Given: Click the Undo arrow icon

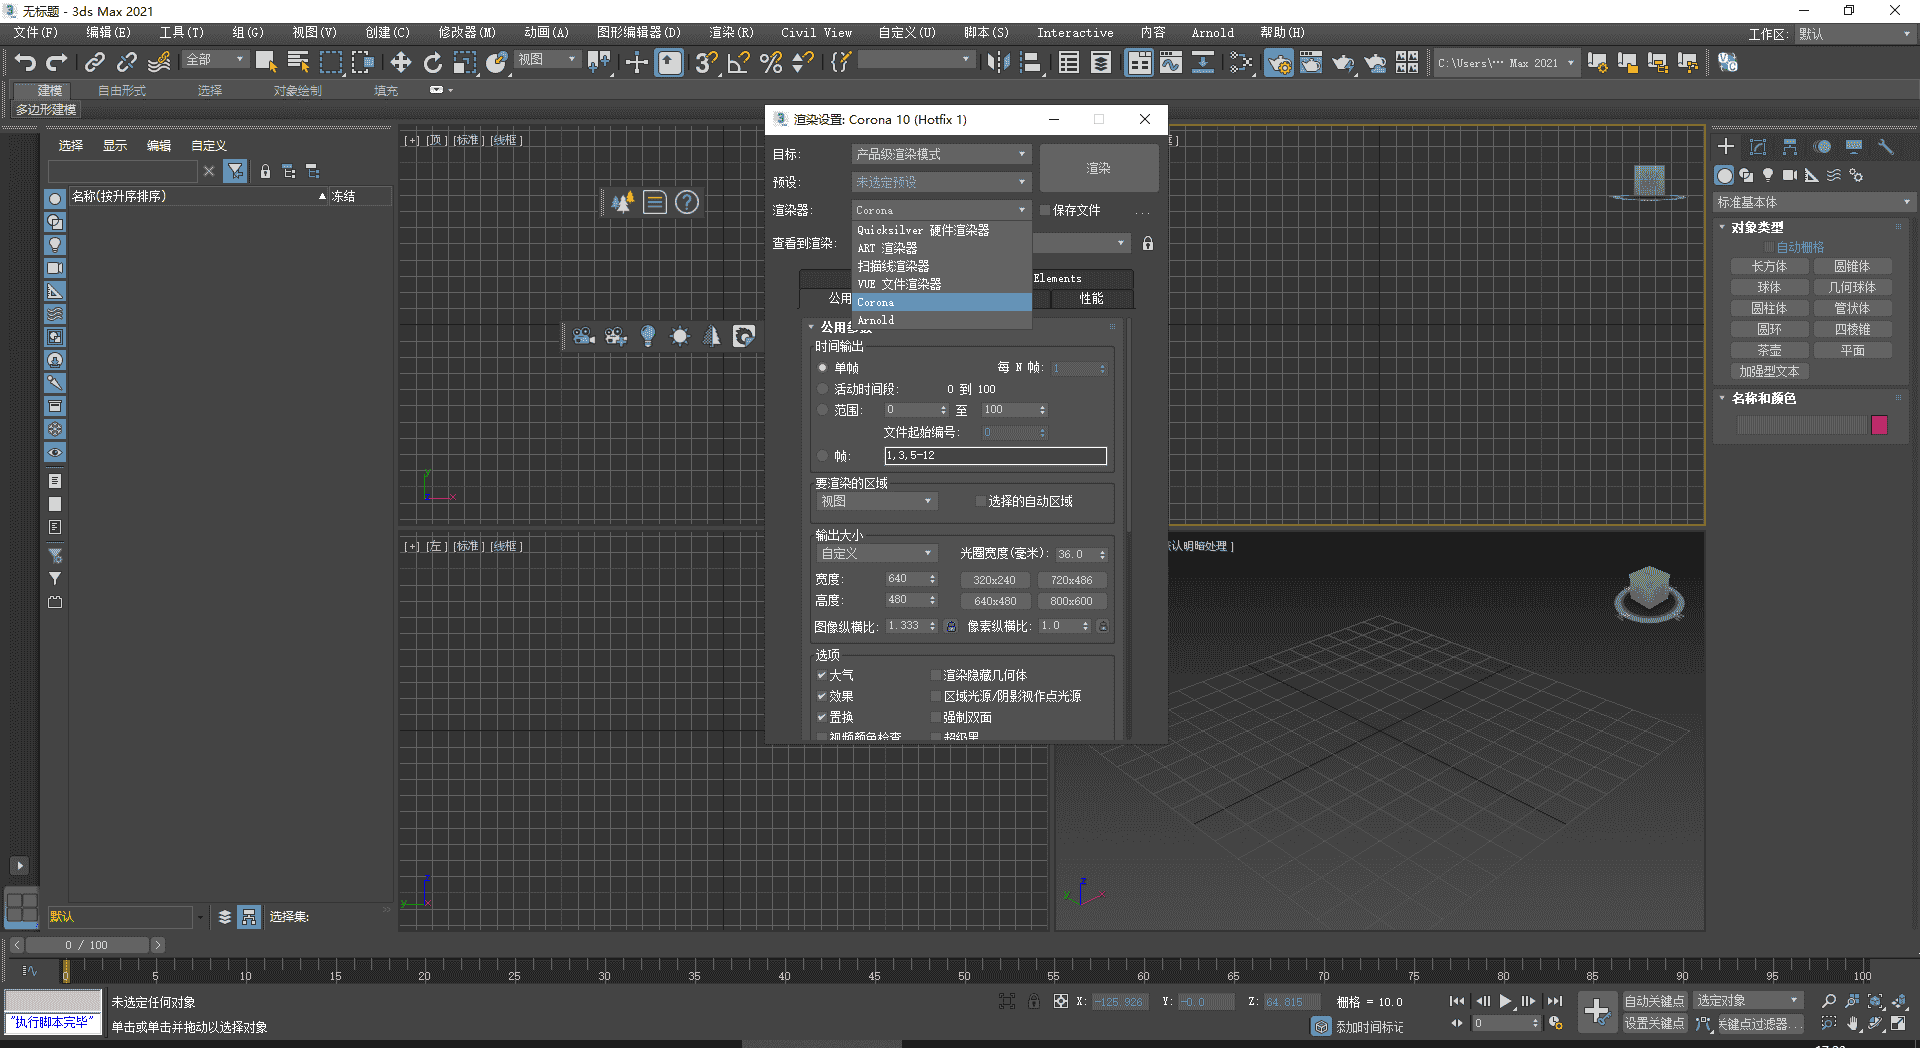Looking at the screenshot, I should coord(25,63).
